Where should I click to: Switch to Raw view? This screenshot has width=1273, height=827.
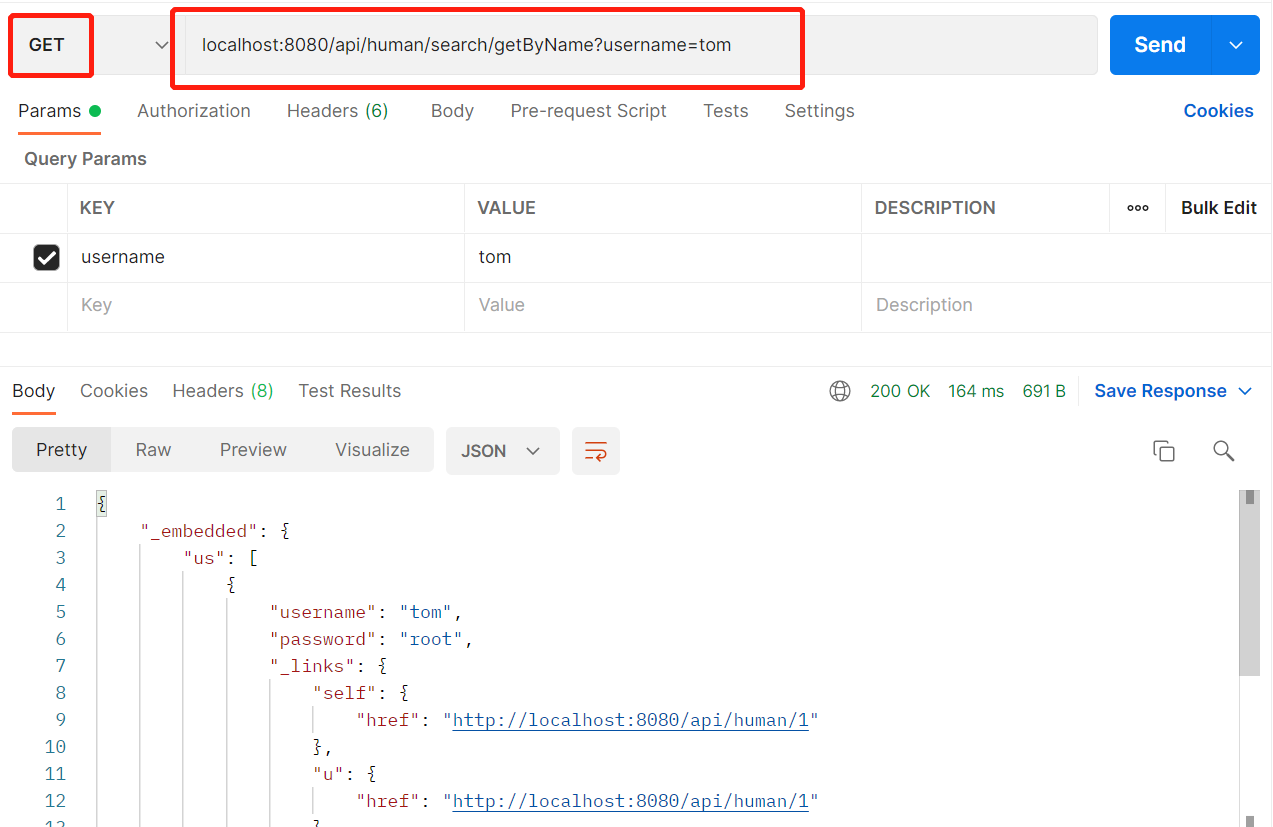tap(153, 450)
